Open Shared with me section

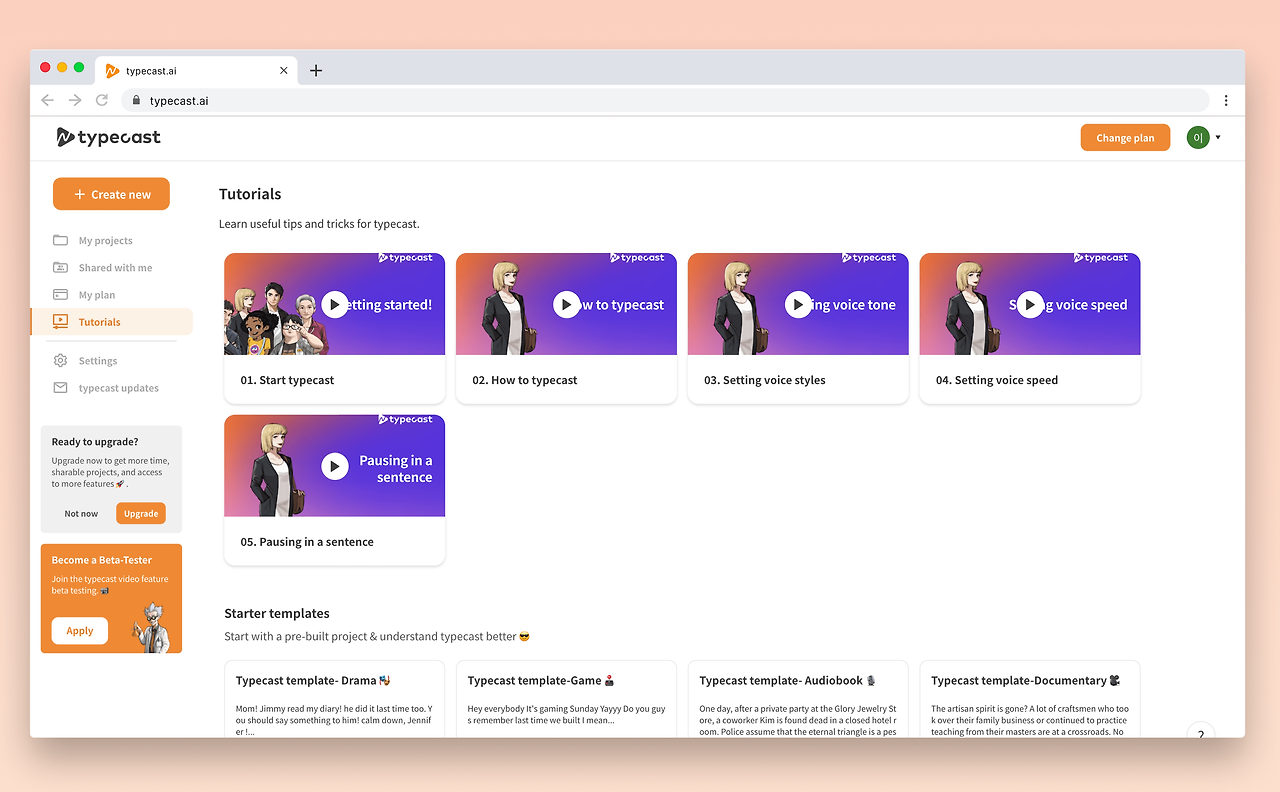(x=116, y=267)
